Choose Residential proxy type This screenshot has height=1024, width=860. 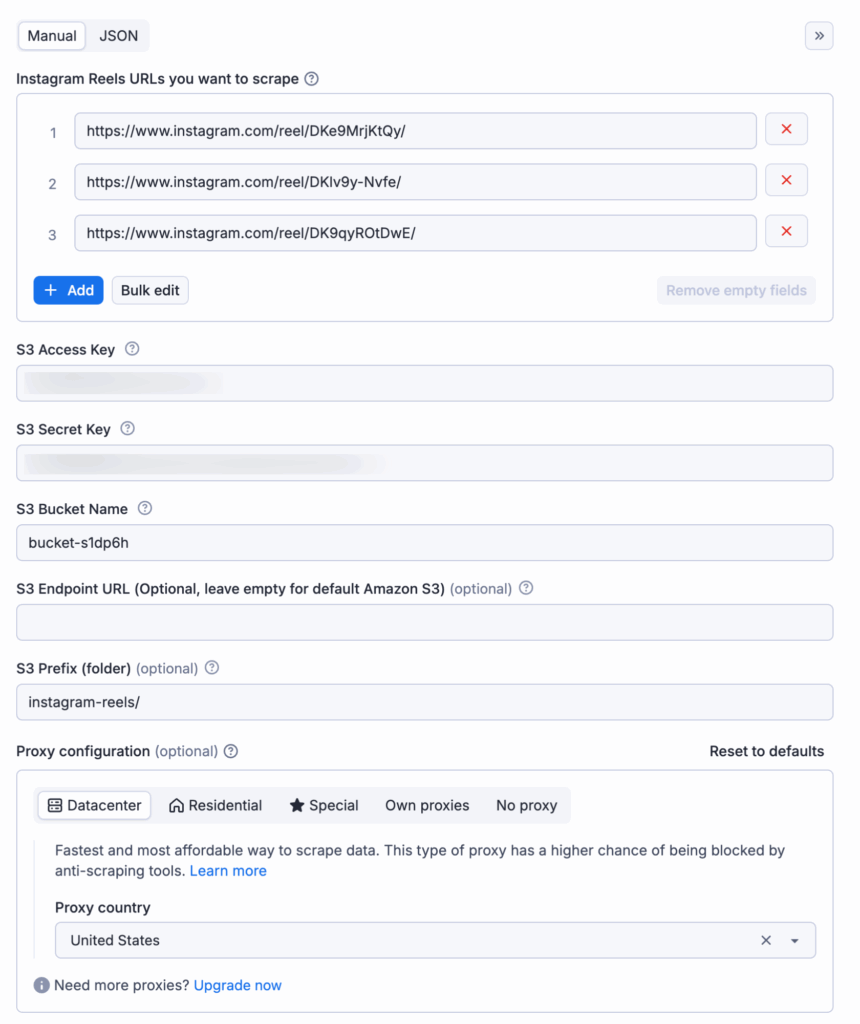[215, 805]
